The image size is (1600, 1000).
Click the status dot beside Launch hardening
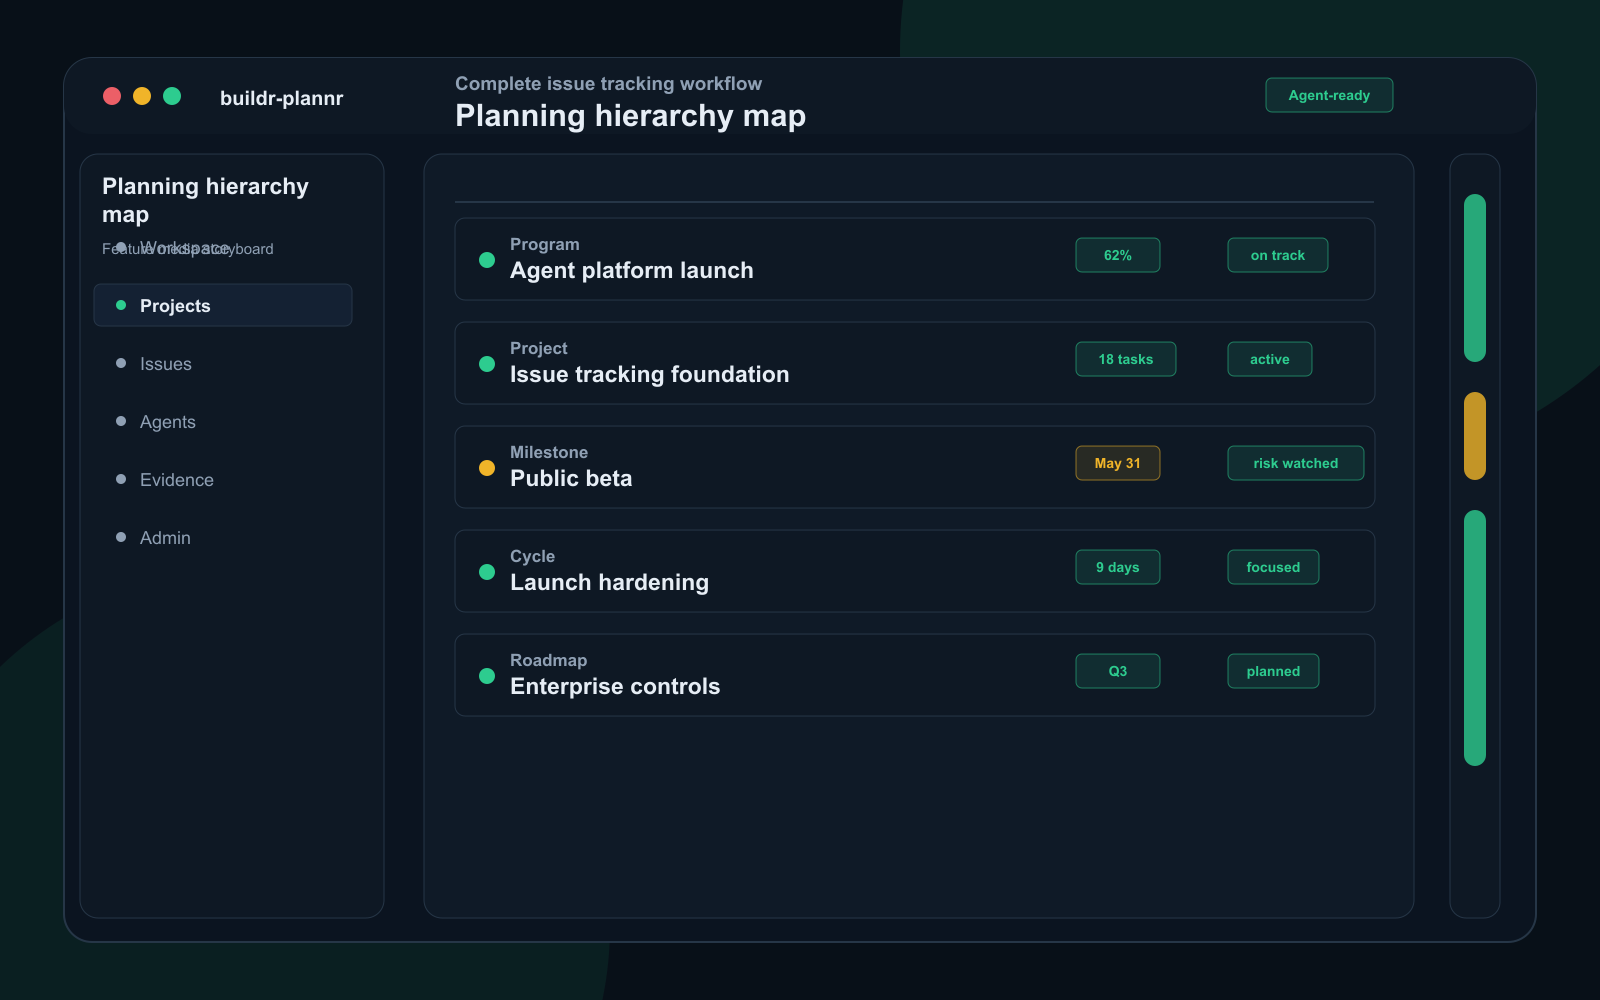487,572
